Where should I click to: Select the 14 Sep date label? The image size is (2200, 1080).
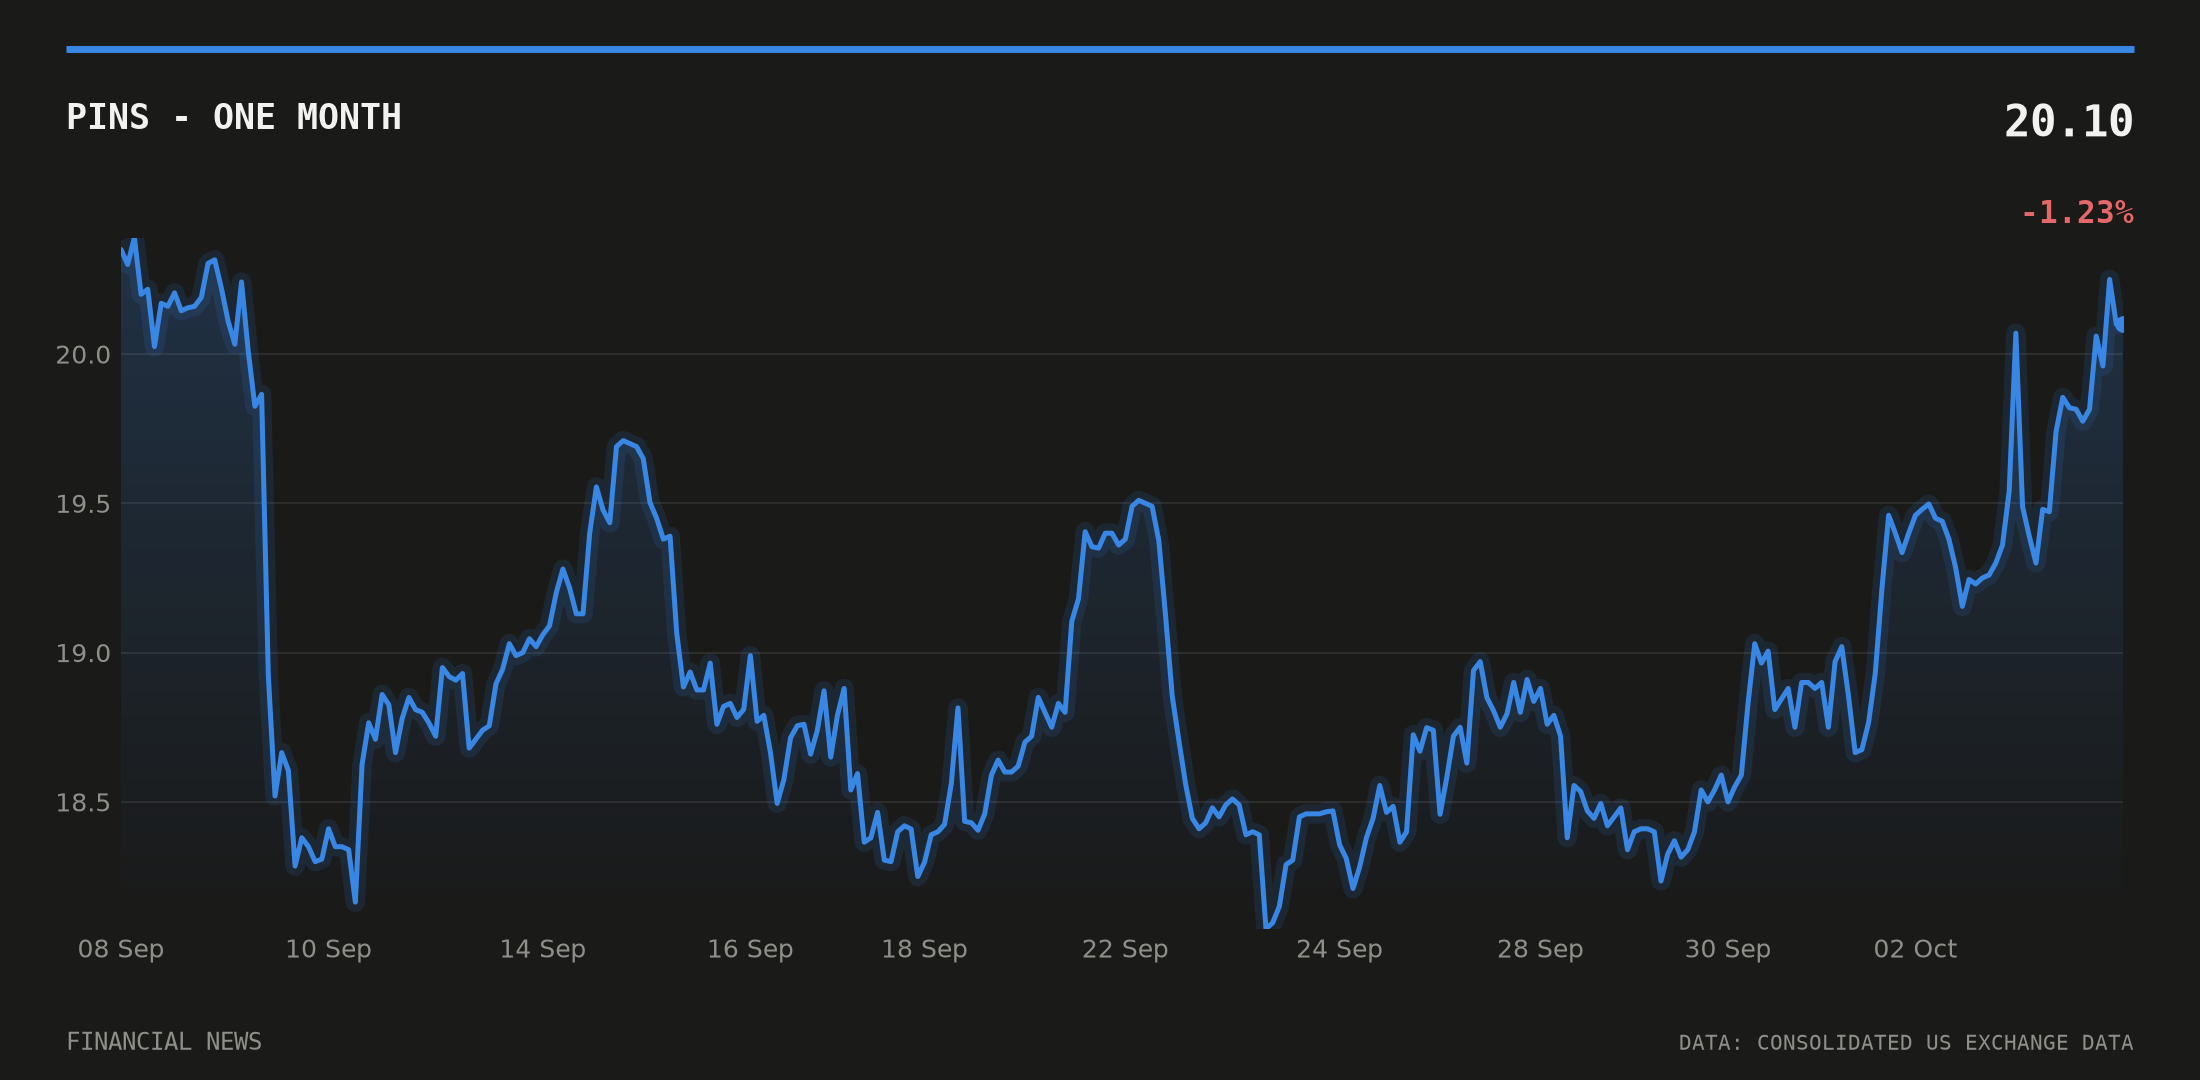[543, 949]
